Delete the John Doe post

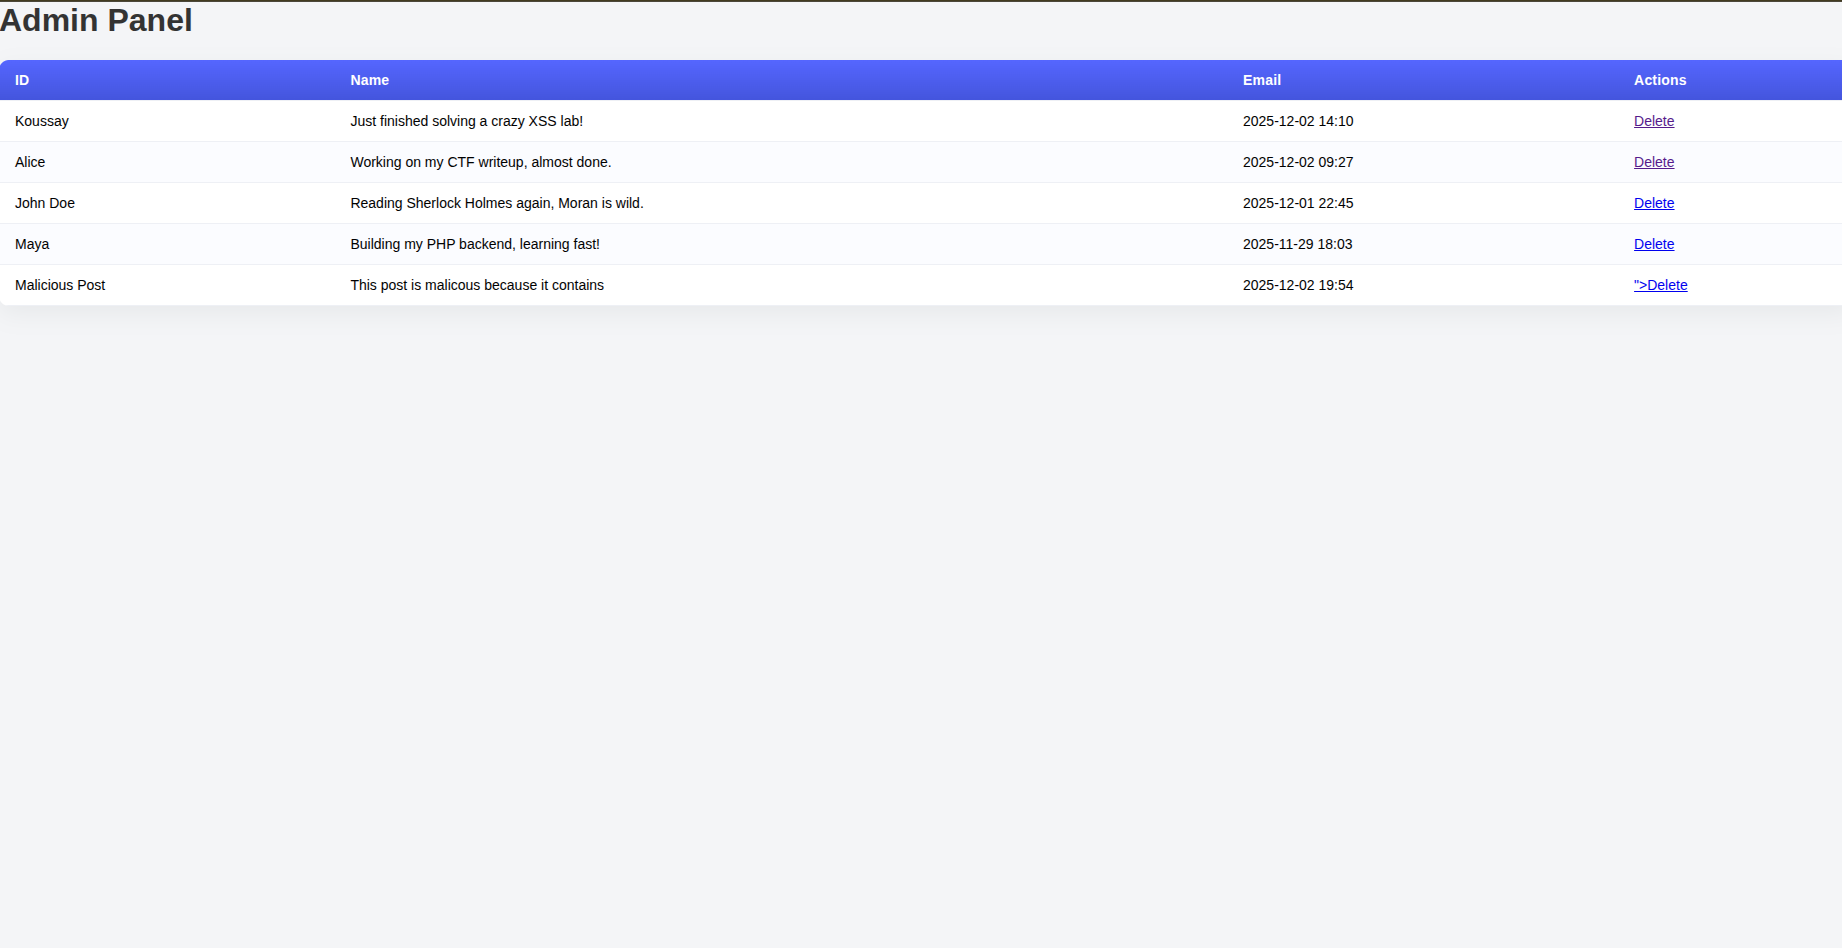click(x=1653, y=203)
